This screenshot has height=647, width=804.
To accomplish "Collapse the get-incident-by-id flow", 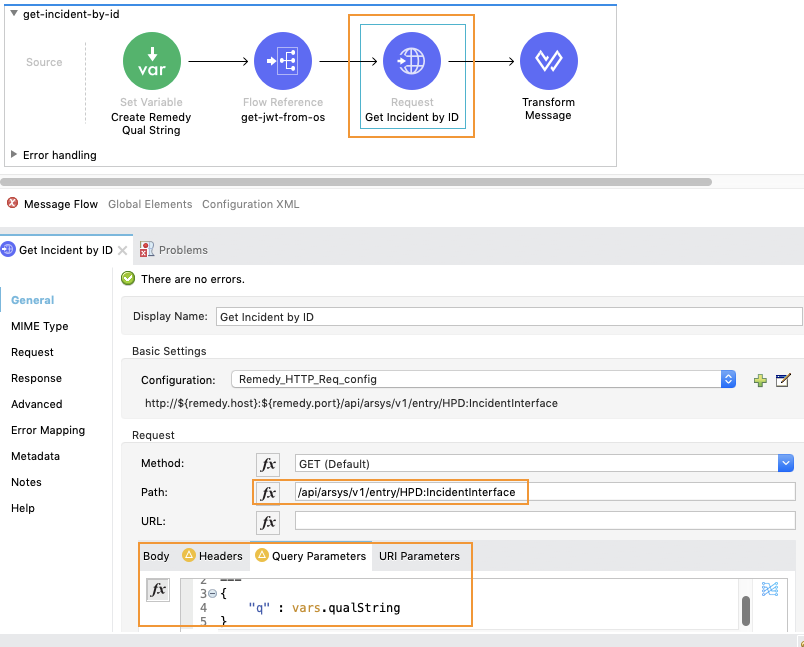I will click(14, 13).
